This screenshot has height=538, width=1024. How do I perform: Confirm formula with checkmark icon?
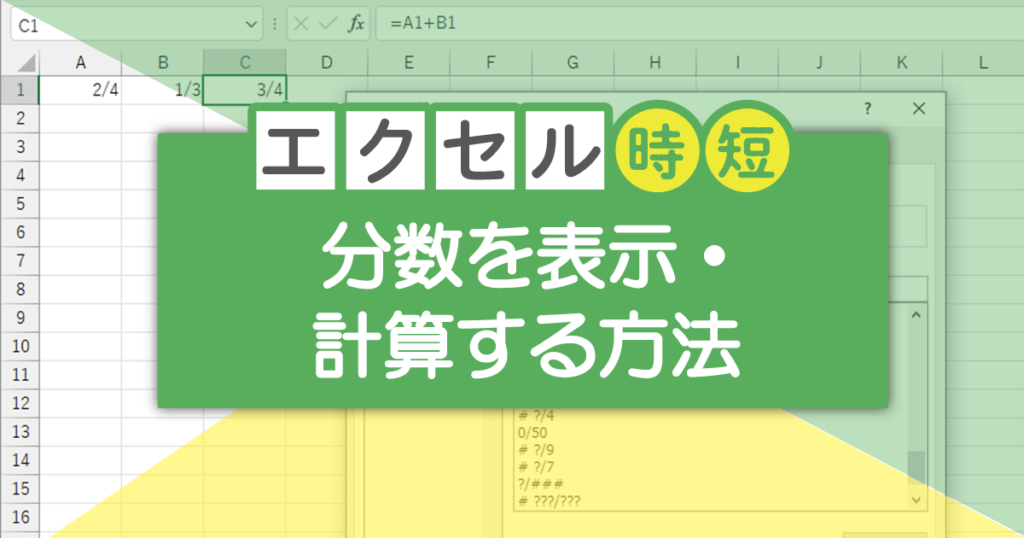328,24
